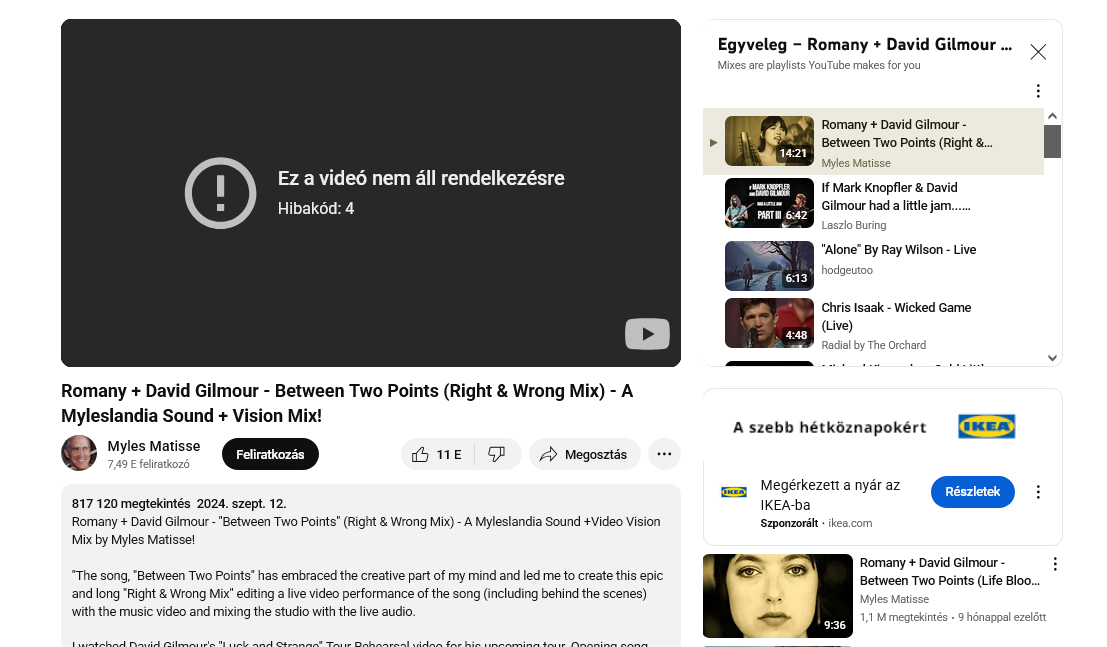Open the "Alone" By Ray Wilson thumbnail

click(x=769, y=266)
